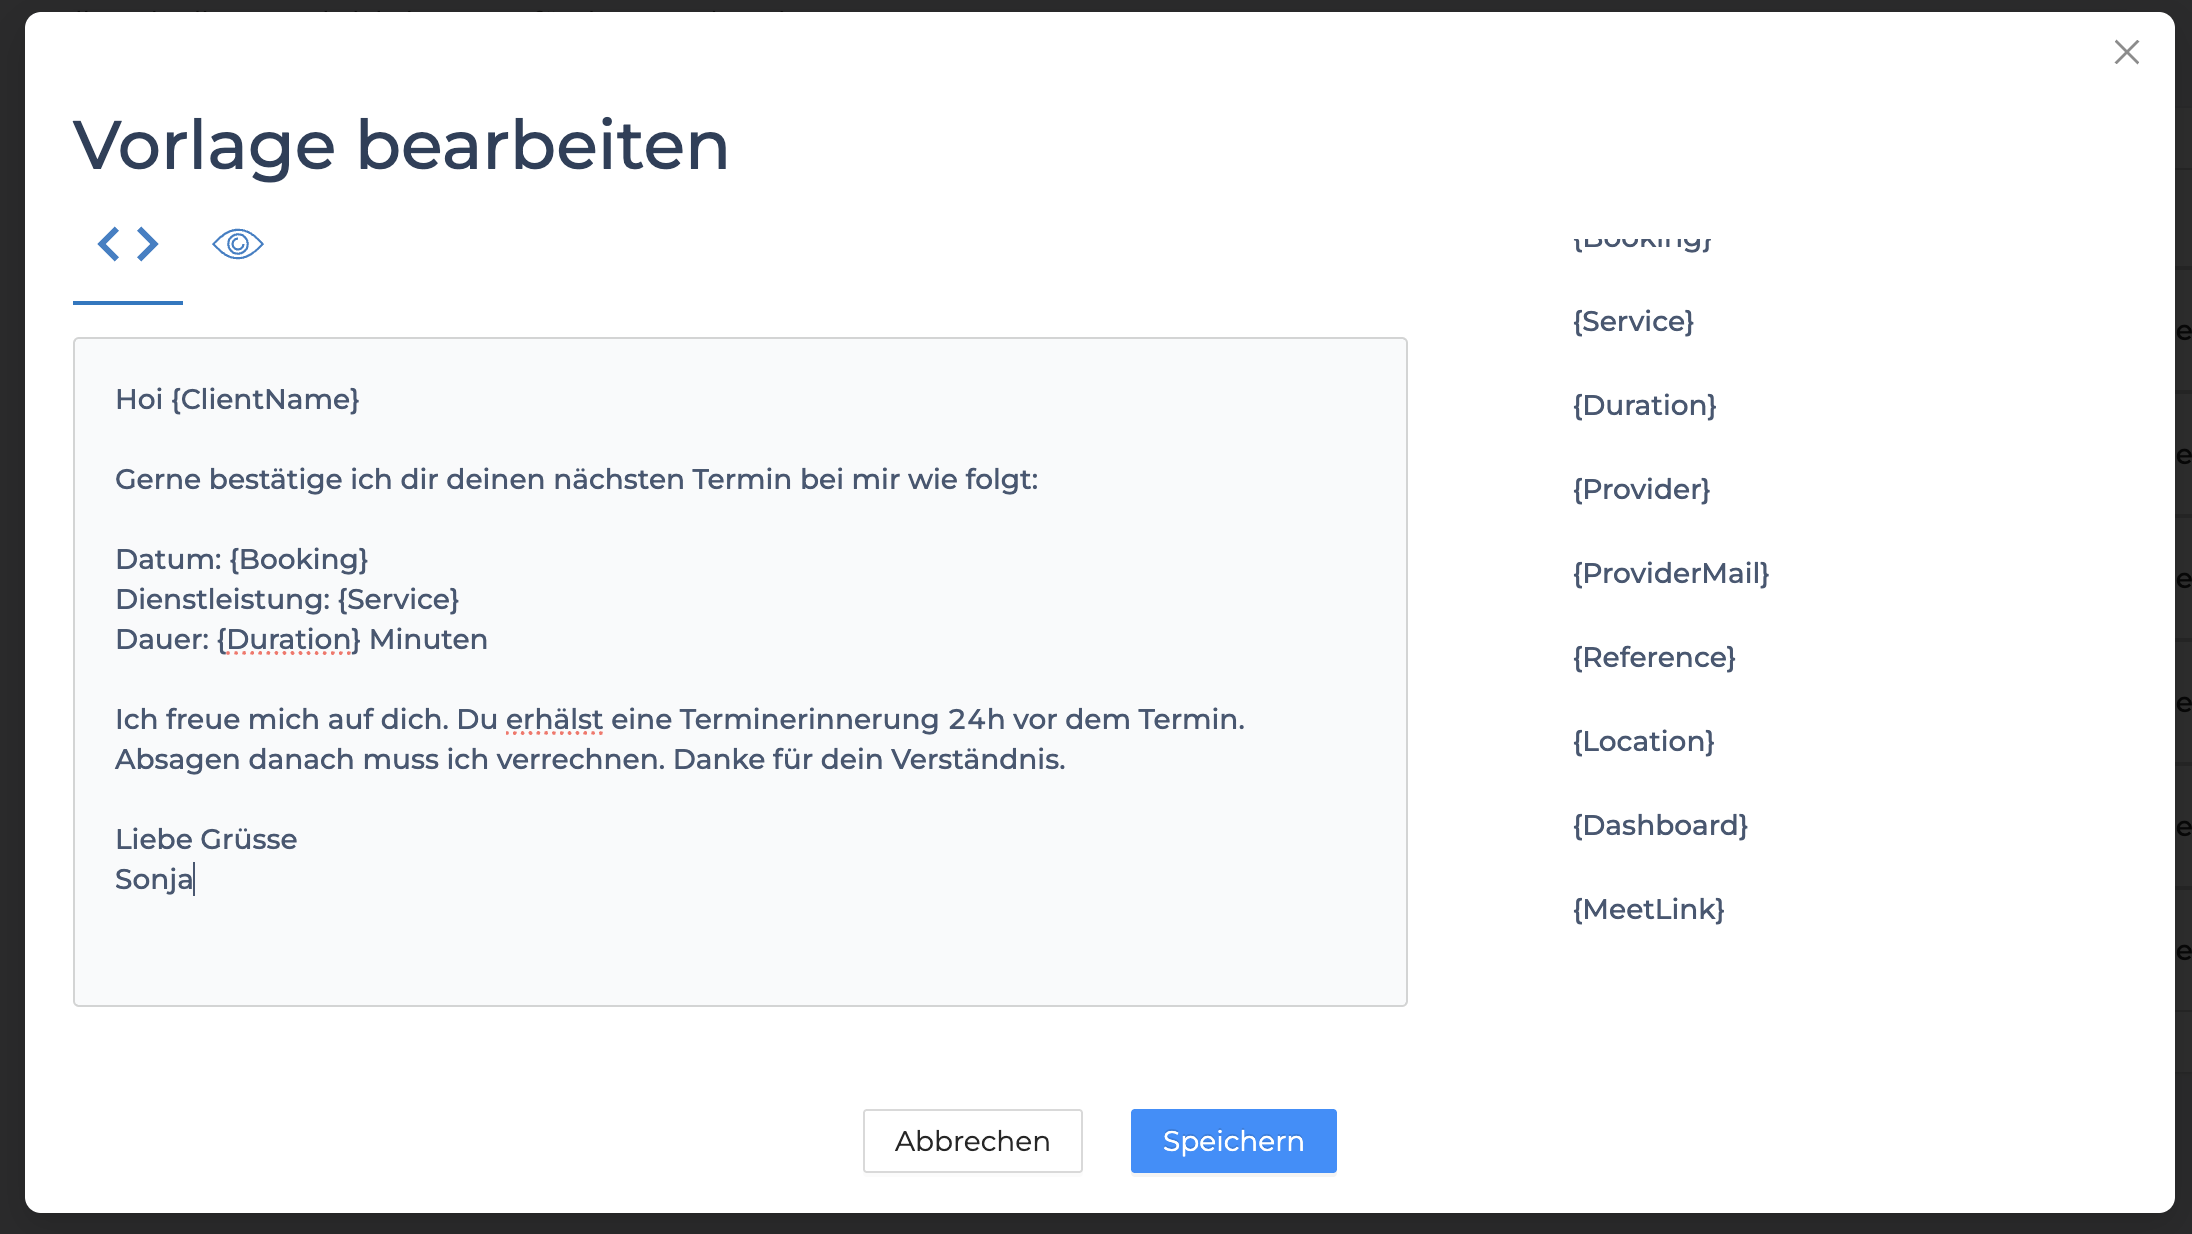Switch to the code editor tab
The image size is (2192, 1234).
(128, 244)
